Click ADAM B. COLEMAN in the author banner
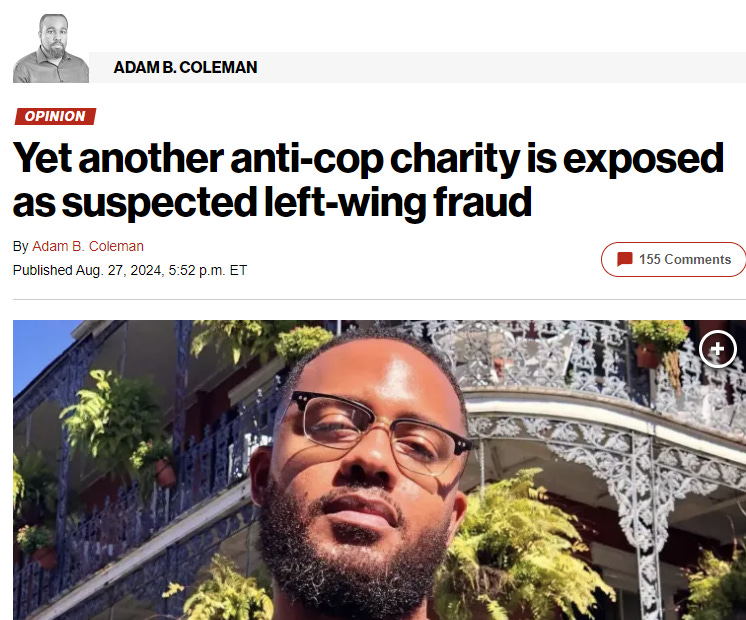Viewport: 746px width, 620px height. (x=185, y=67)
